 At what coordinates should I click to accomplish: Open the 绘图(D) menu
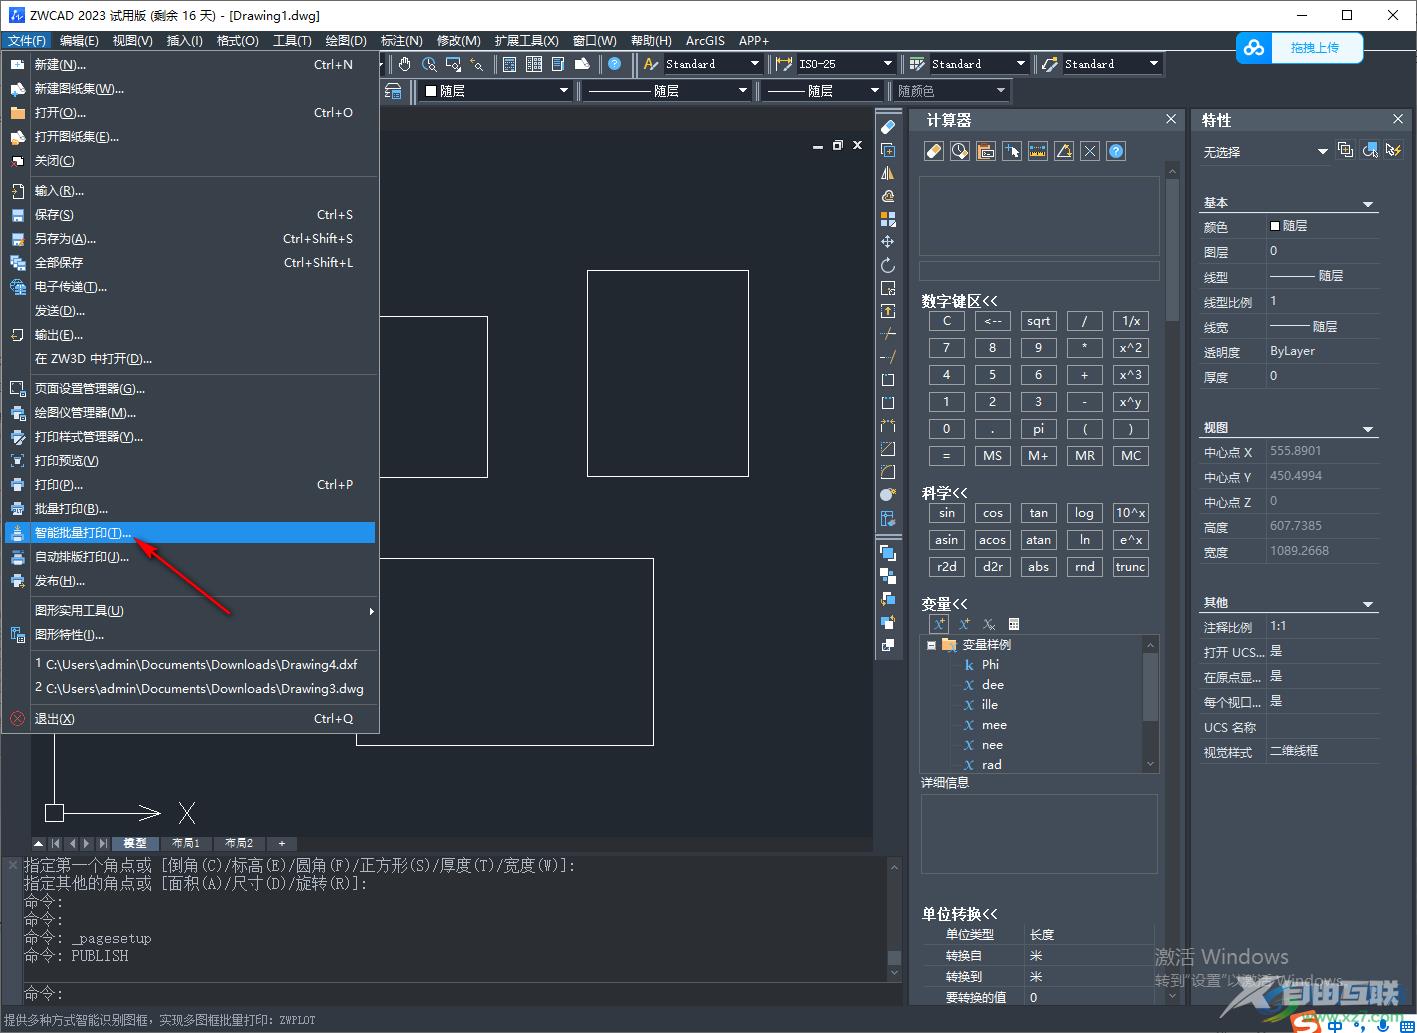coord(346,41)
